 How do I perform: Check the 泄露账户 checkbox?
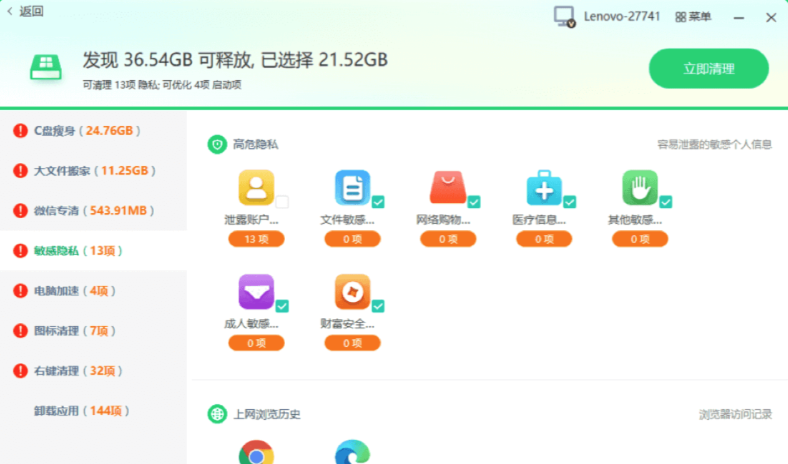click(282, 202)
